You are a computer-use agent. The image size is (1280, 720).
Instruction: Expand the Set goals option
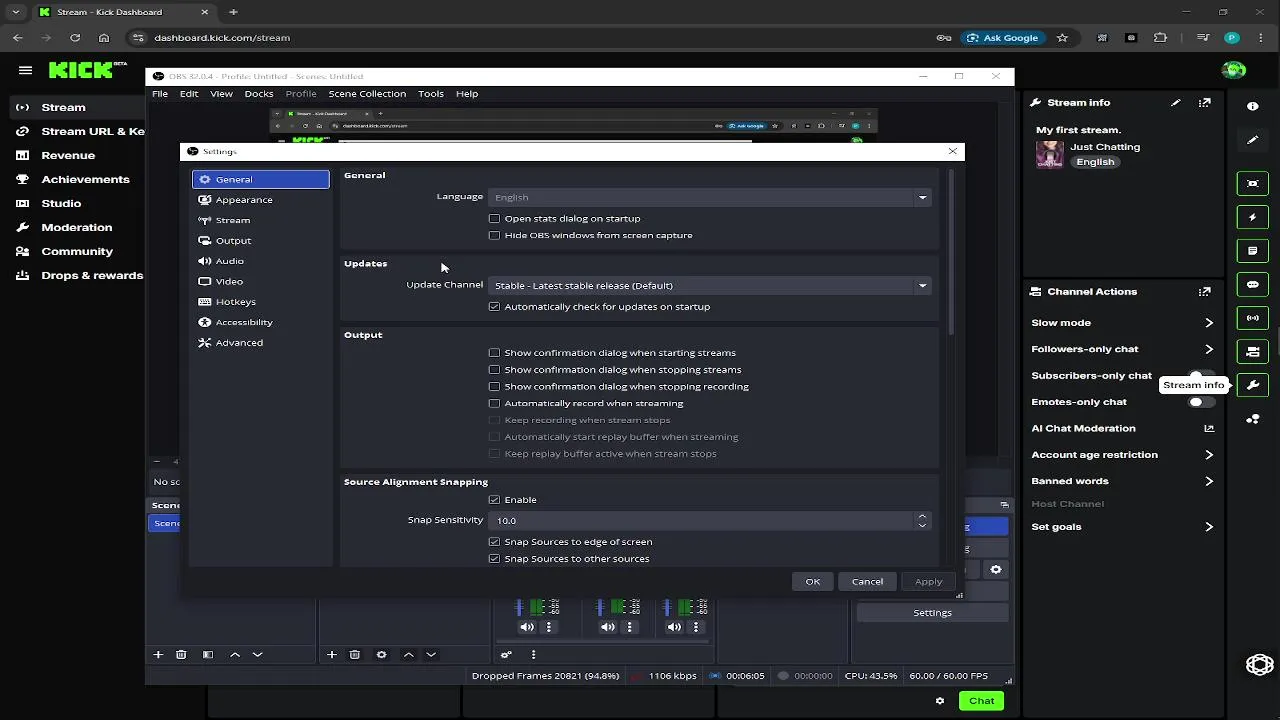click(1209, 527)
